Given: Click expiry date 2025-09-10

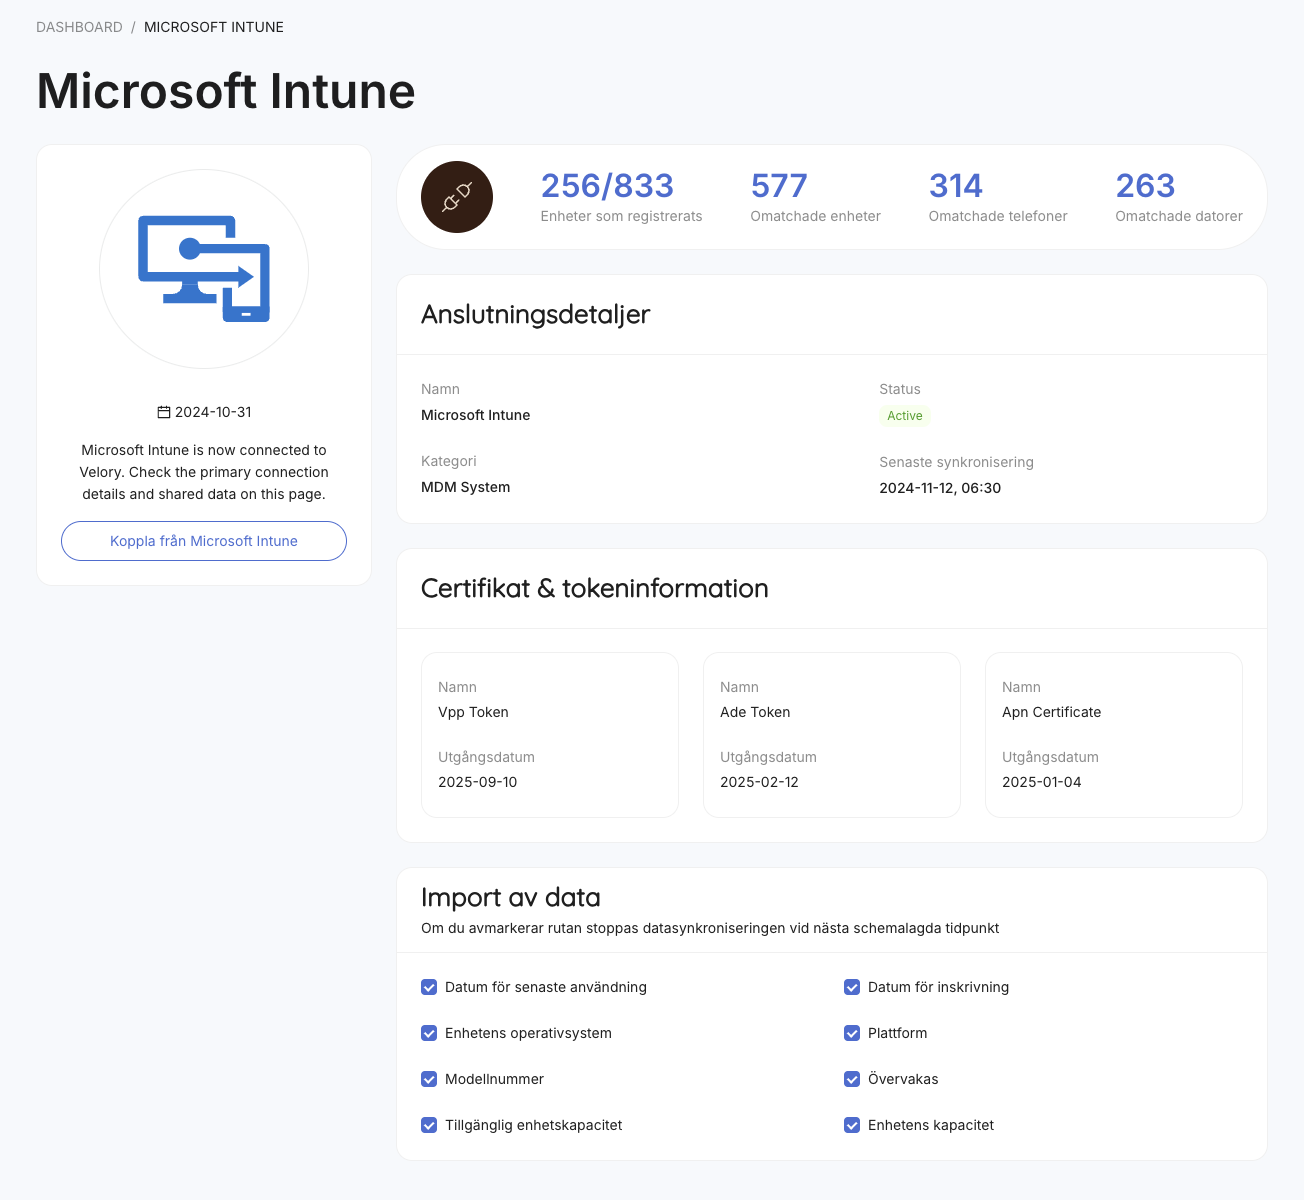Looking at the screenshot, I should [x=478, y=782].
